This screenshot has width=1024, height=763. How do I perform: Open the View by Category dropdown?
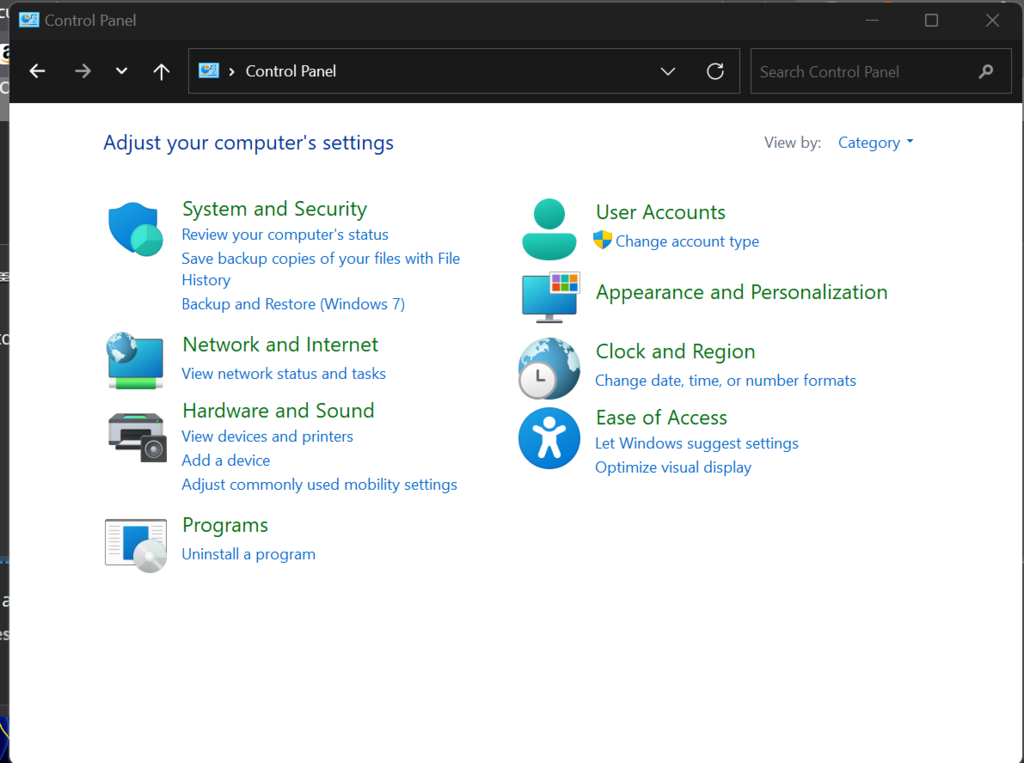(875, 142)
